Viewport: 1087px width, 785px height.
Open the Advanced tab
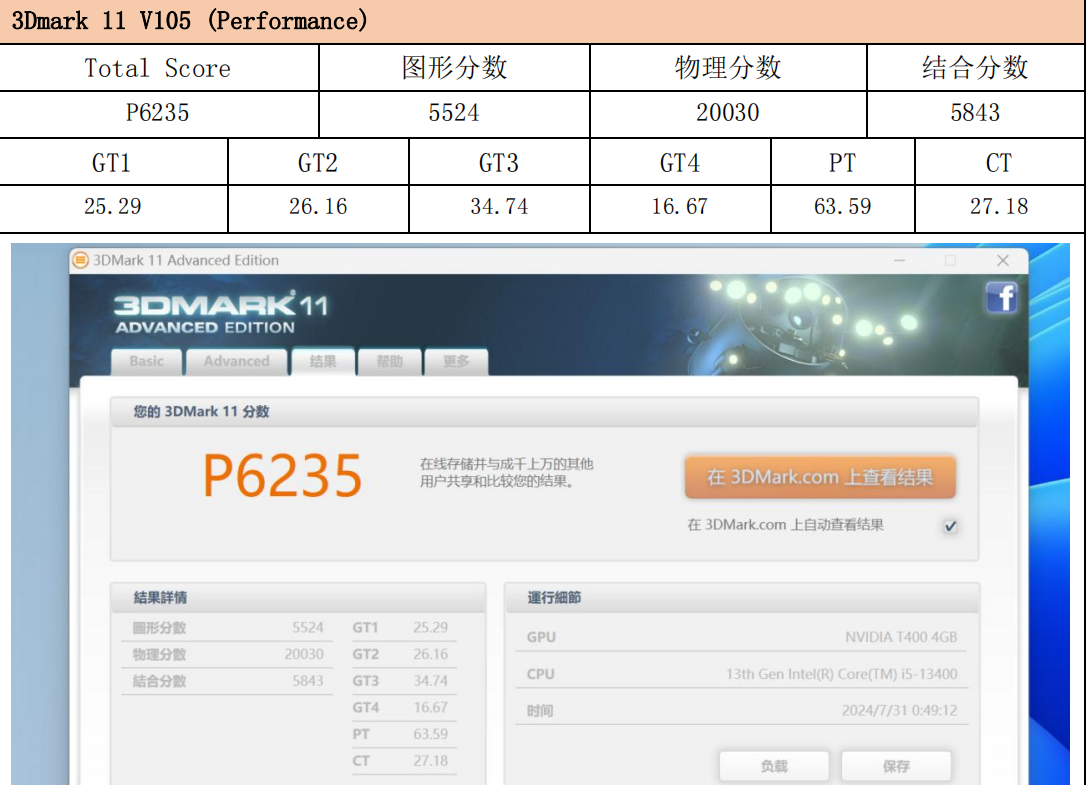tap(237, 361)
